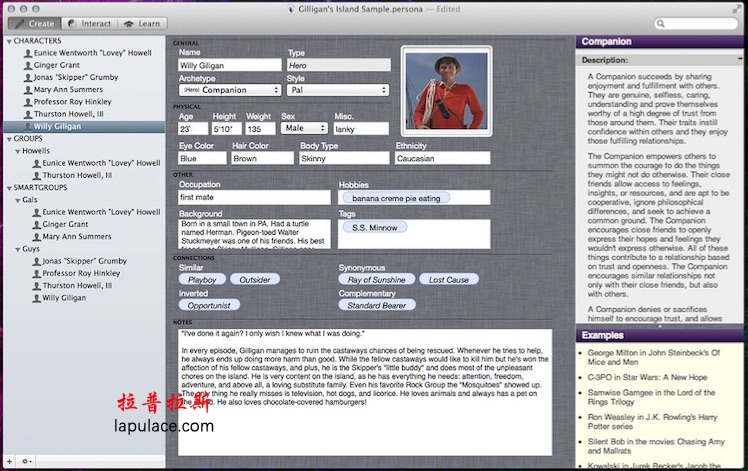Viewport: 748px width, 471px height.
Task: Select Thurston Howell, III under Guys
Action: point(77,285)
